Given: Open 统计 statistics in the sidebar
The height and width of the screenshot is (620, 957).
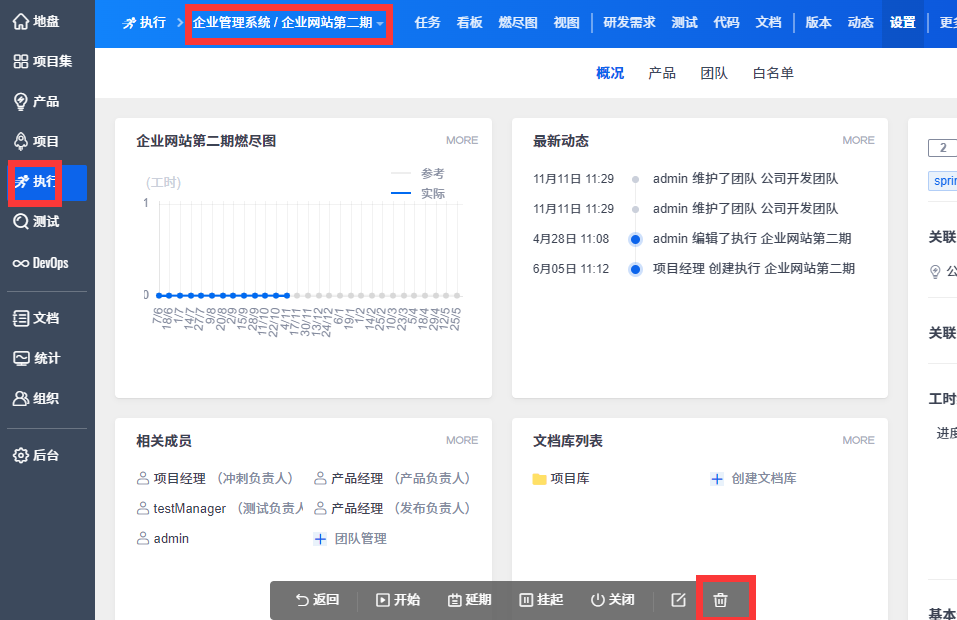Looking at the screenshot, I should [37, 358].
